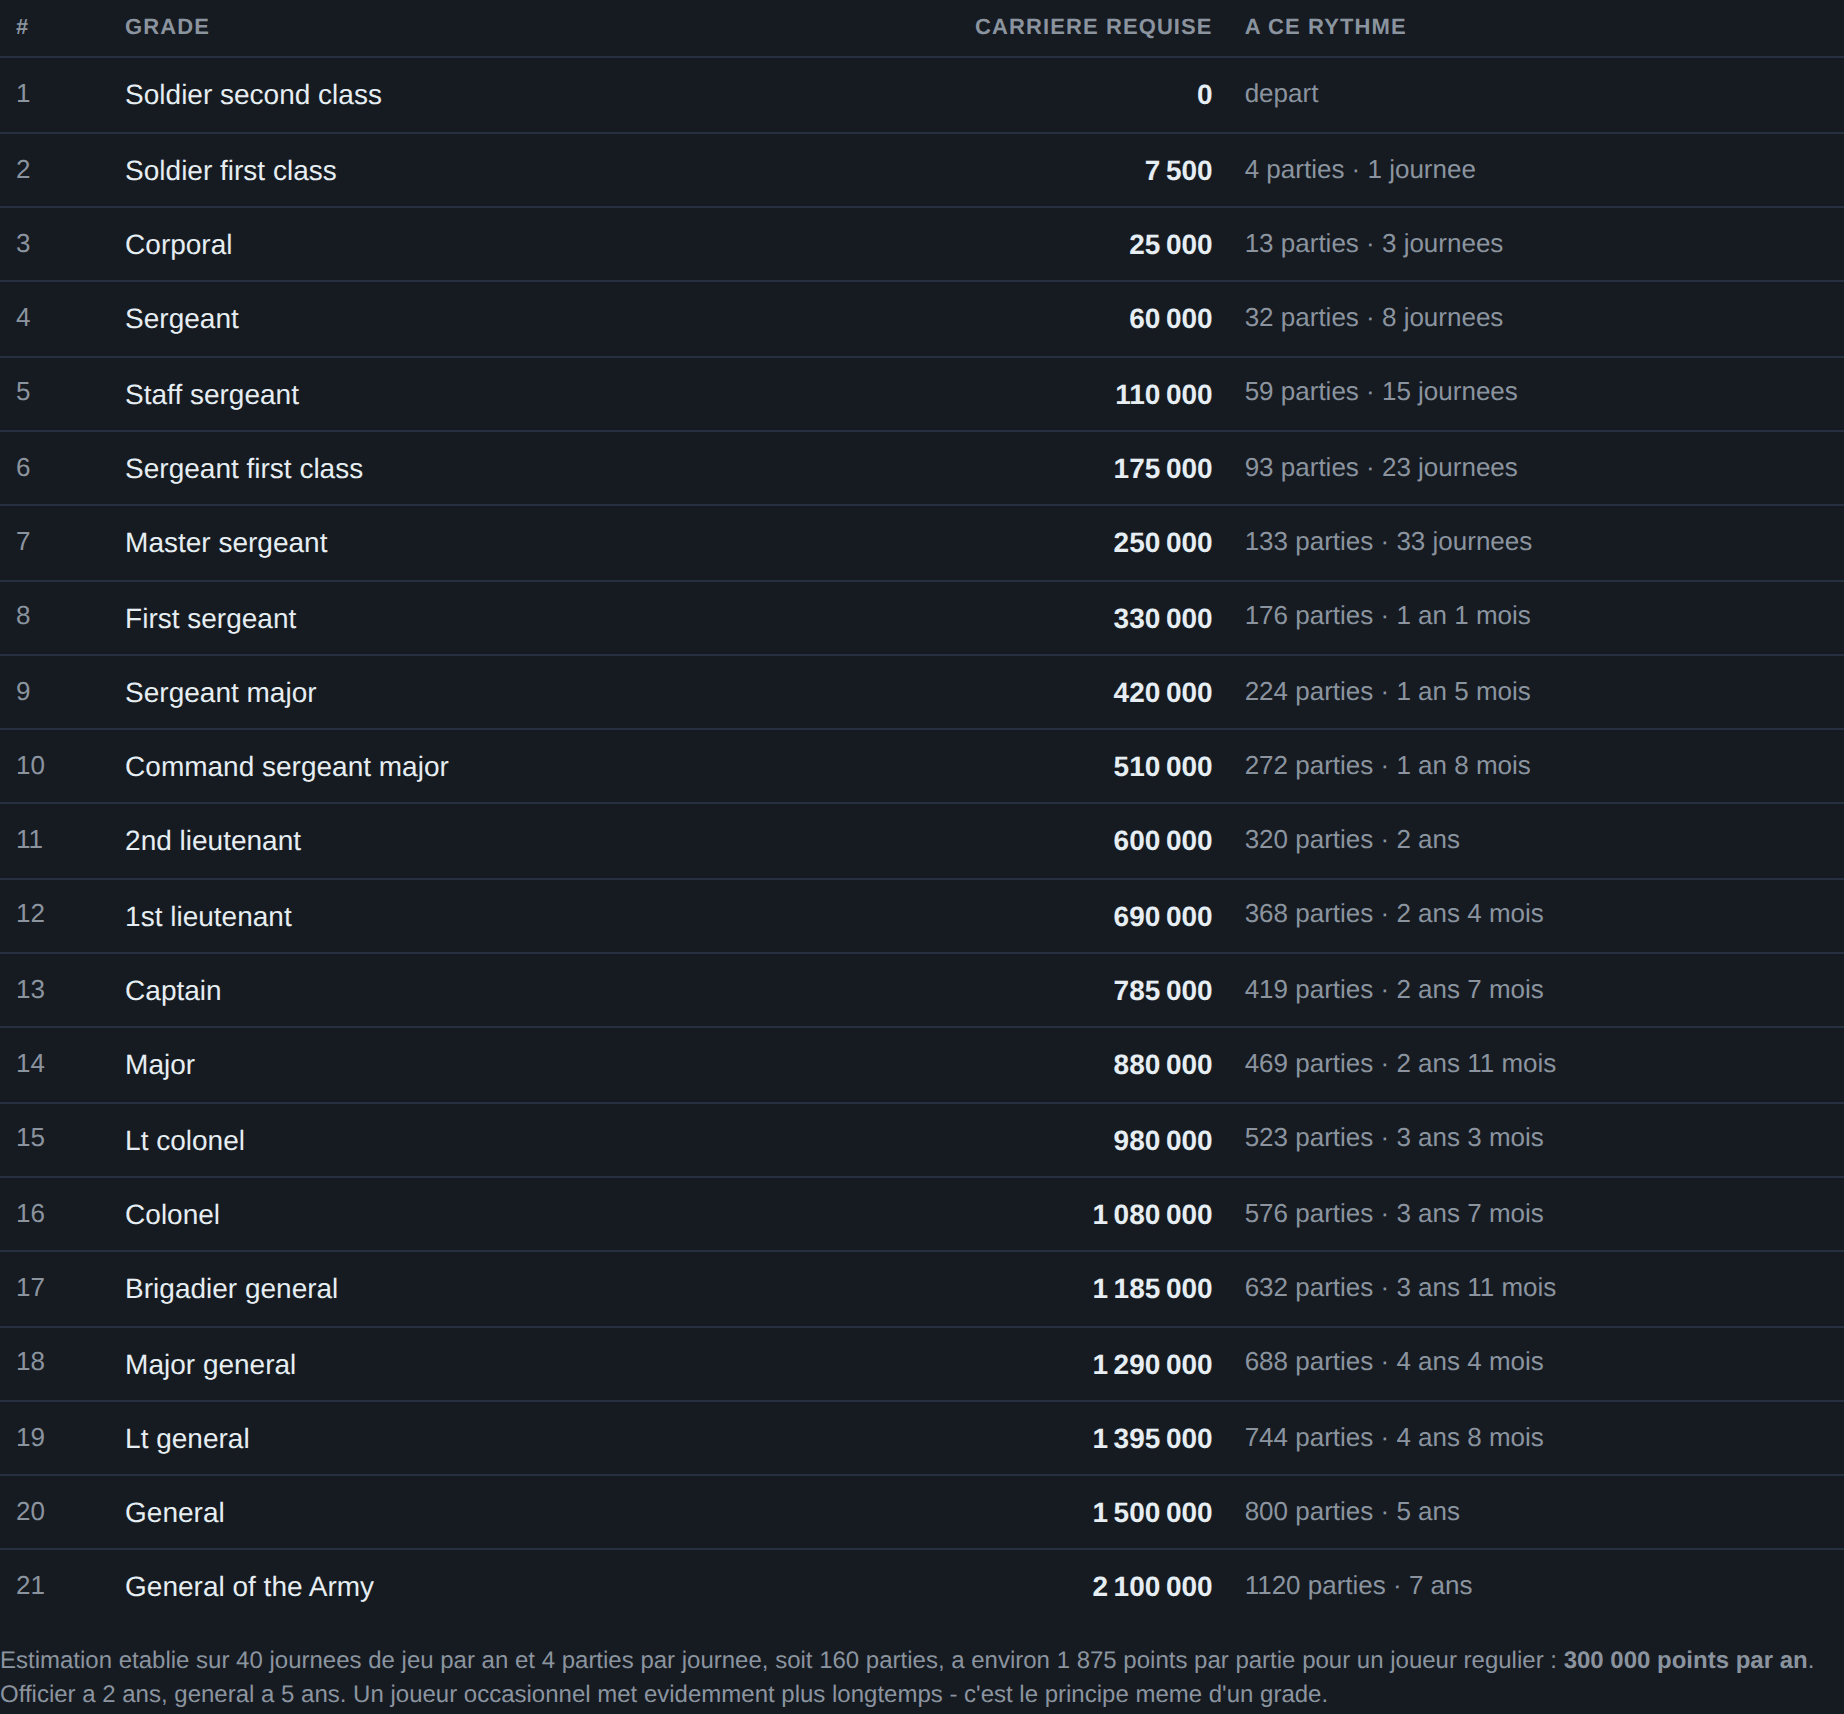
Task: Click '4 parties · 1 journee' estimate
Action: click(1360, 170)
